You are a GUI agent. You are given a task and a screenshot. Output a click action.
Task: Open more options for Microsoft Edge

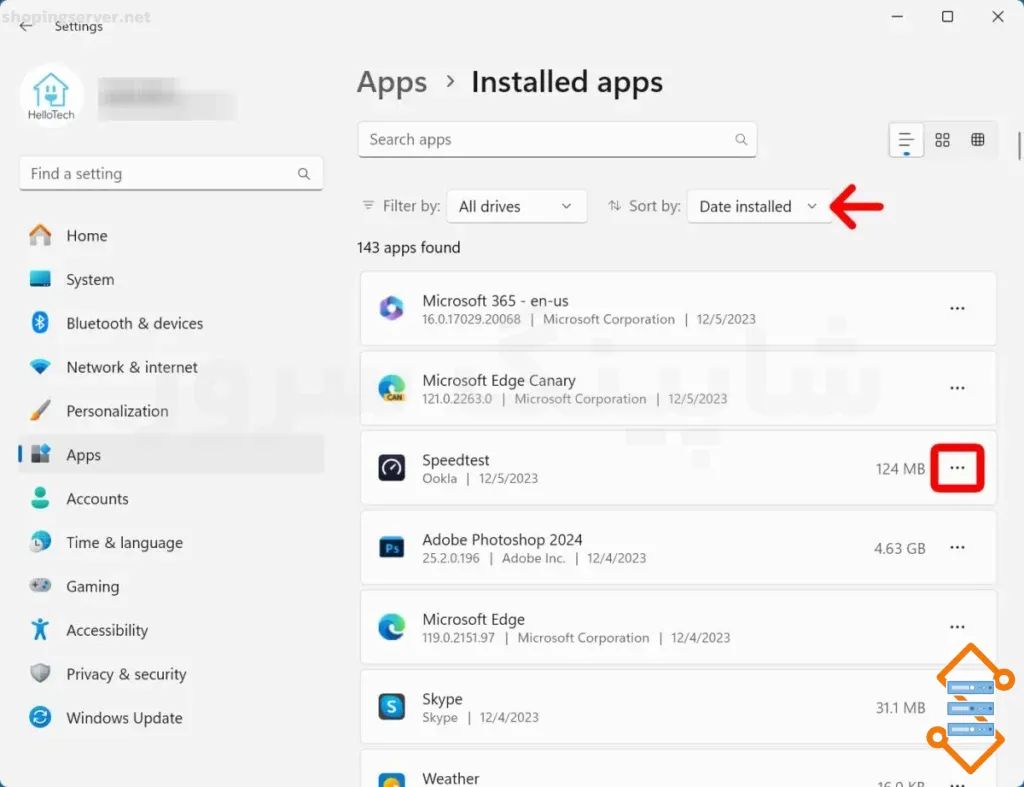(x=957, y=627)
